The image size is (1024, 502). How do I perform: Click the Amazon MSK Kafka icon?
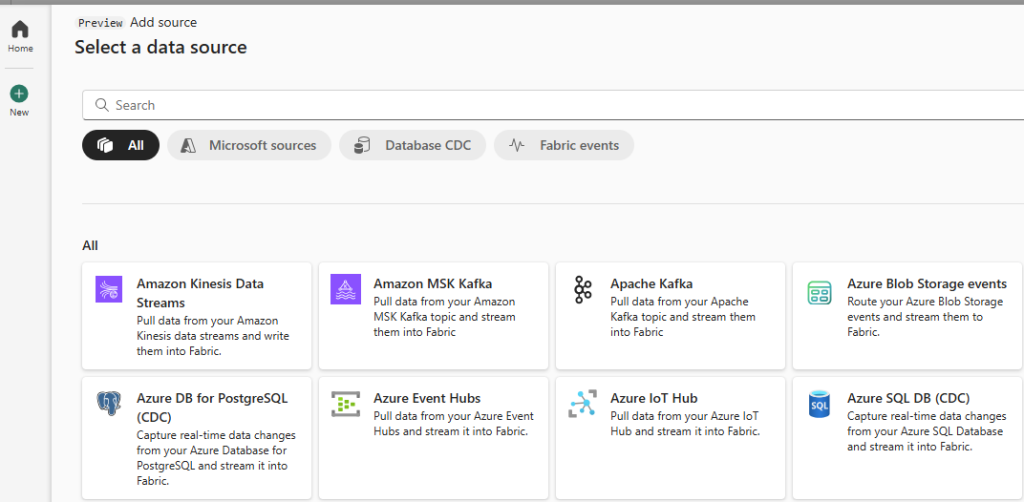[x=345, y=289]
